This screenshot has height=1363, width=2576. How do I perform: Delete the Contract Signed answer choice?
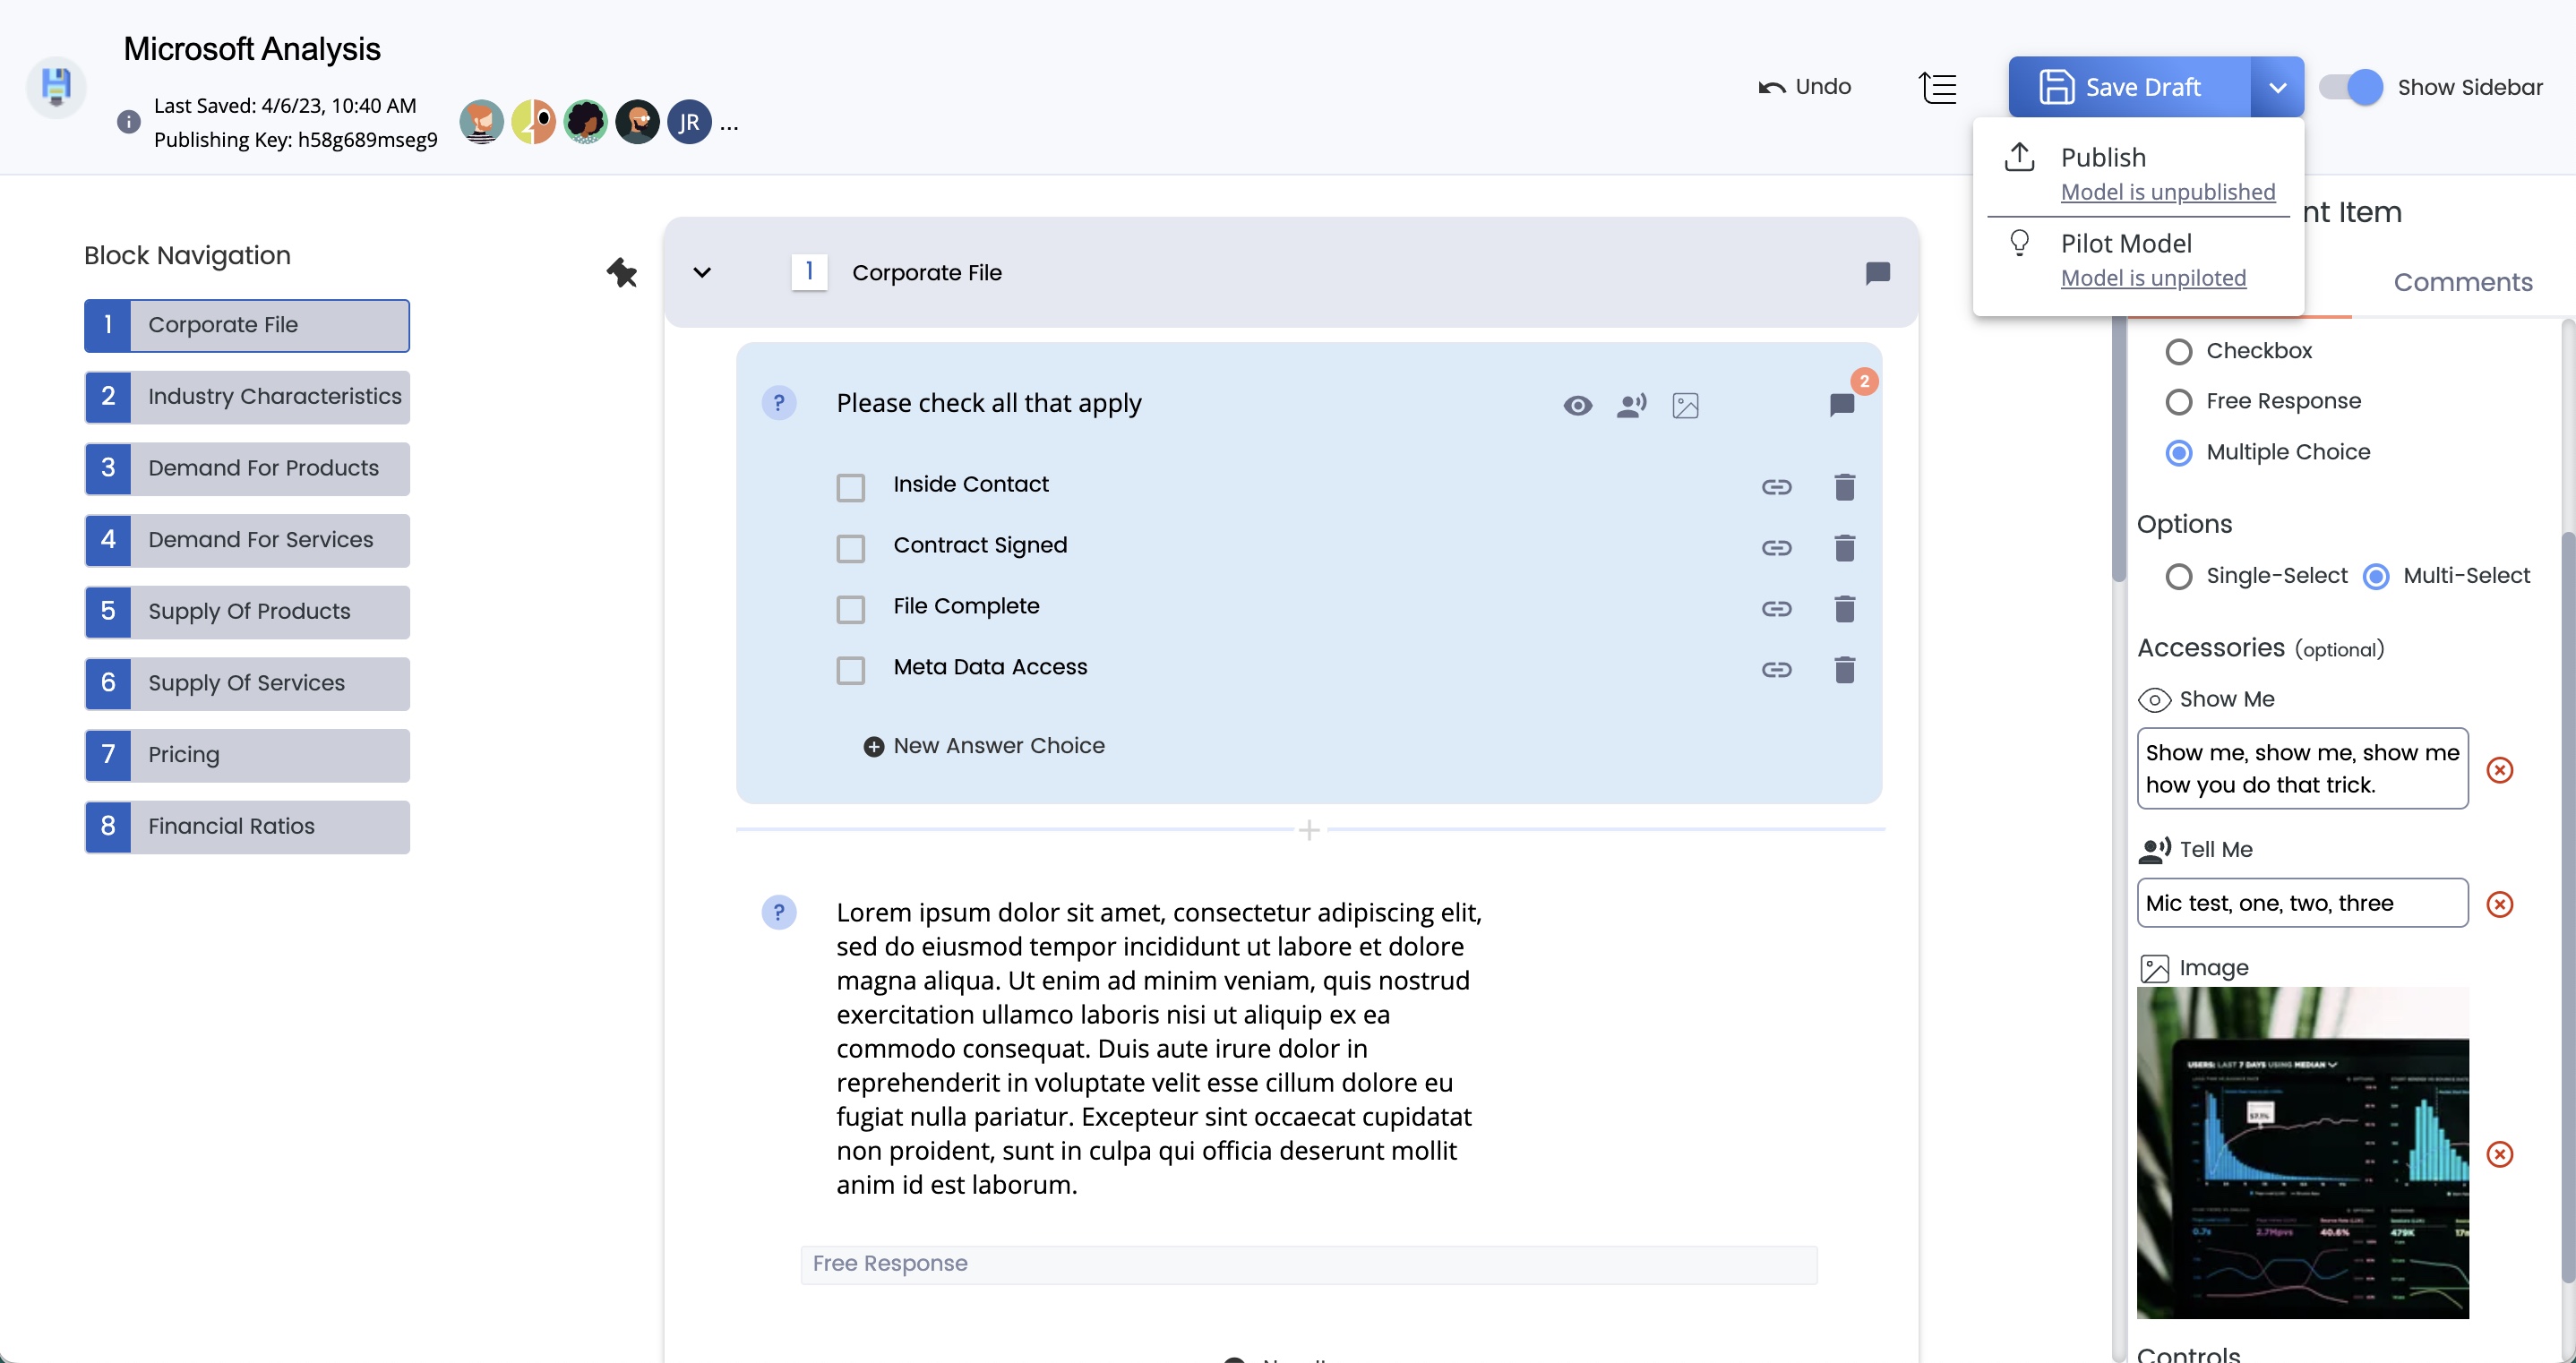1844,548
